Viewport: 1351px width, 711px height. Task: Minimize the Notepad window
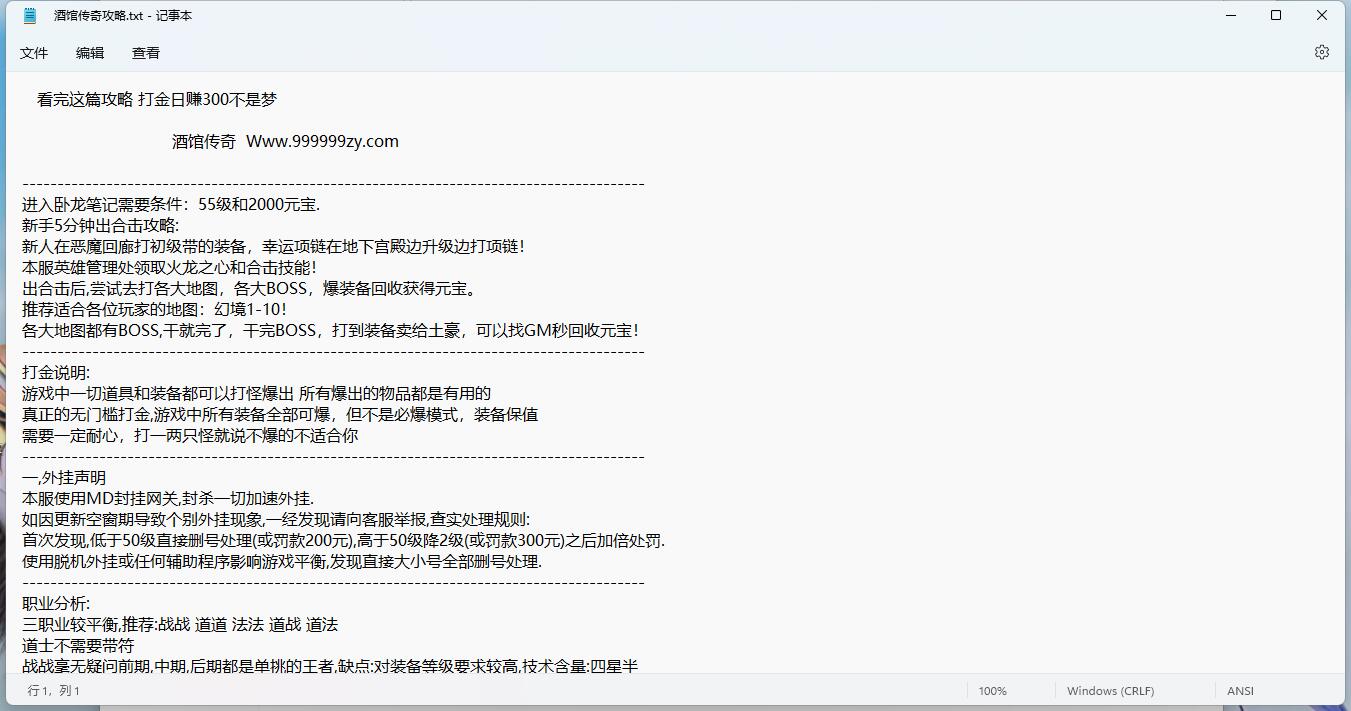click(x=1230, y=15)
